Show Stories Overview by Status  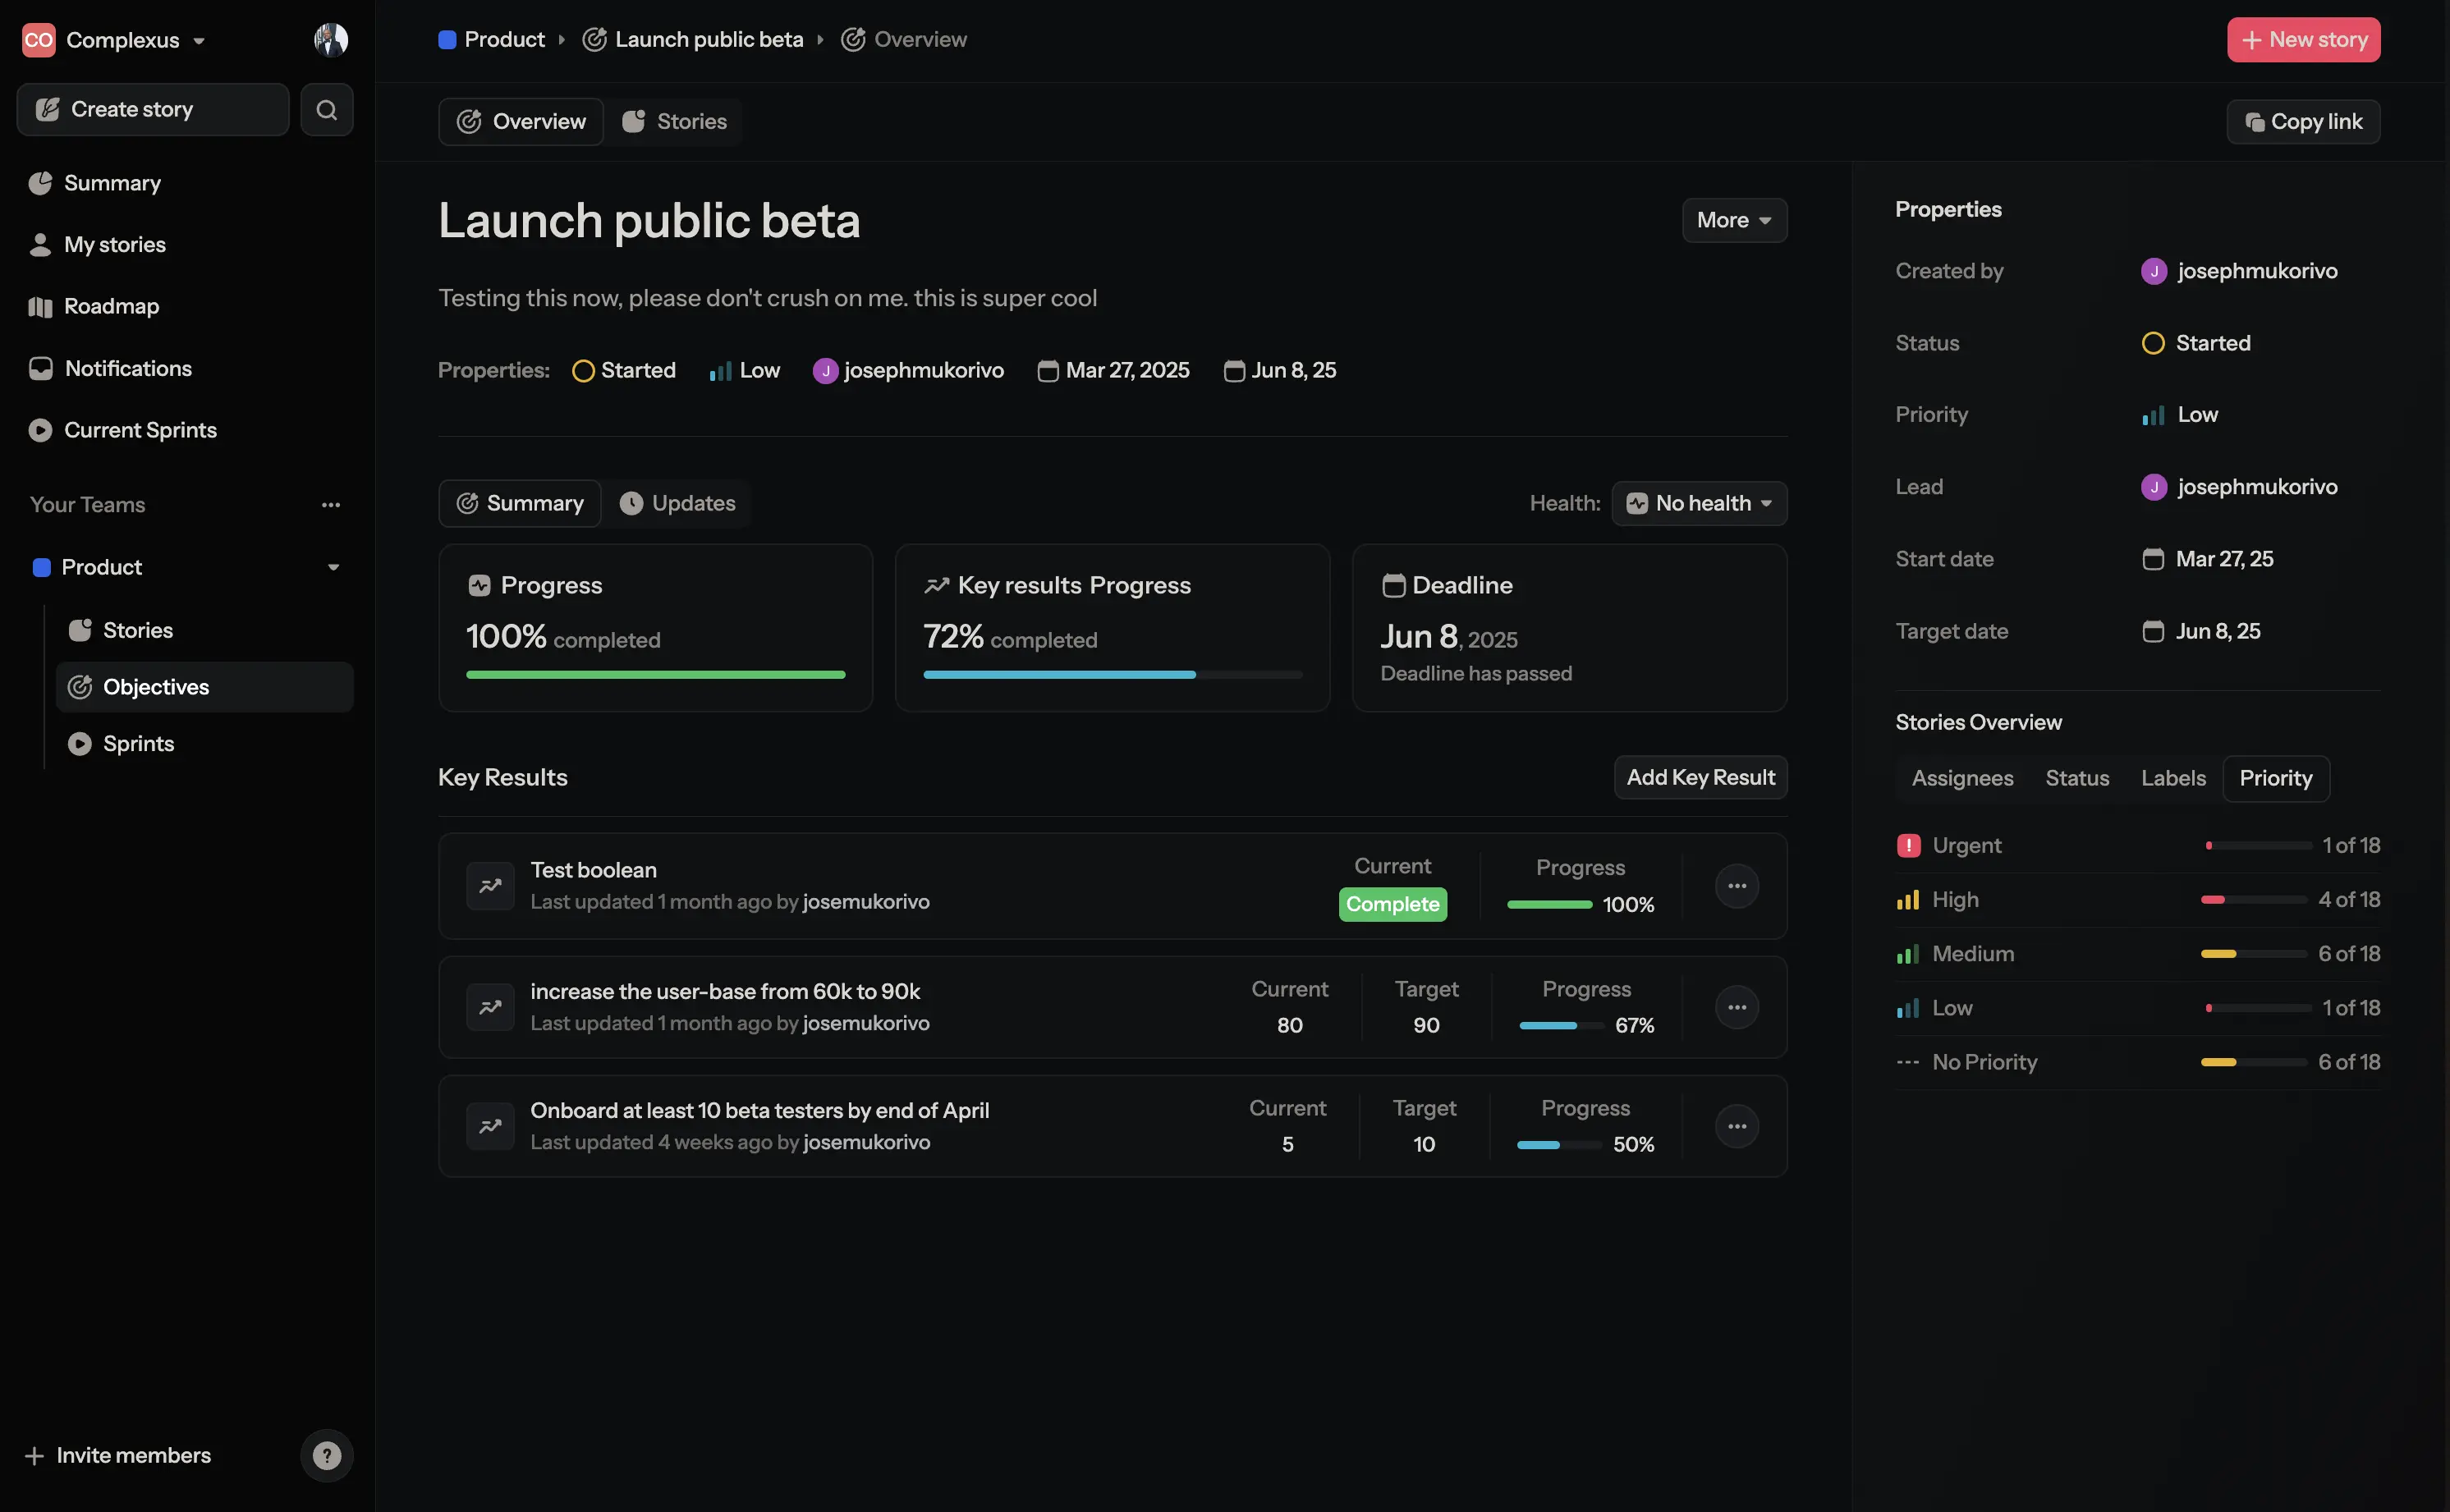click(x=2077, y=778)
